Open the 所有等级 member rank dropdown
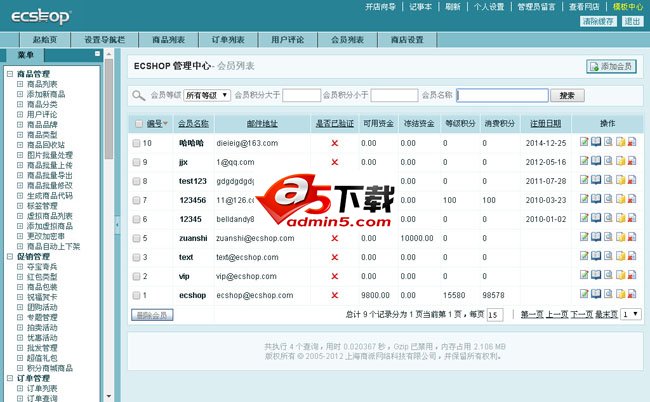650x402 pixels. click(207, 95)
